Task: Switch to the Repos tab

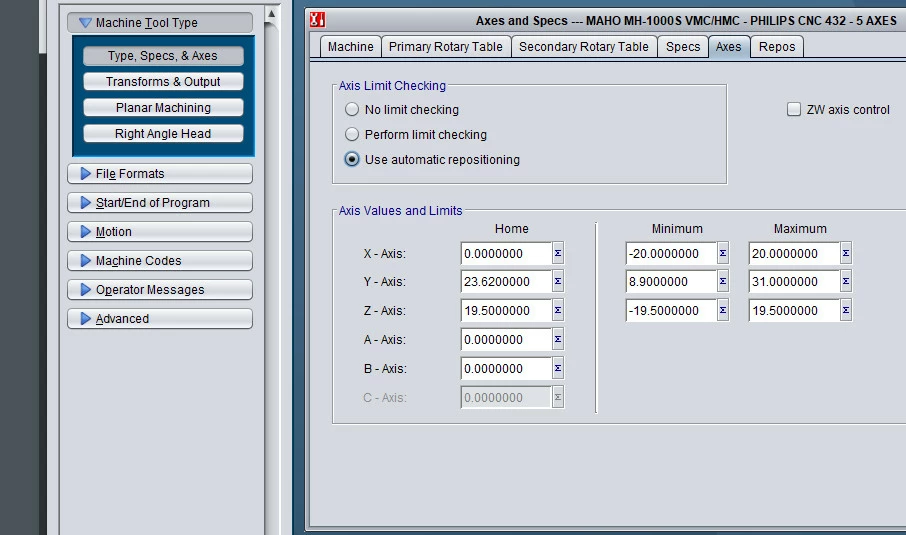Action: 777,46
